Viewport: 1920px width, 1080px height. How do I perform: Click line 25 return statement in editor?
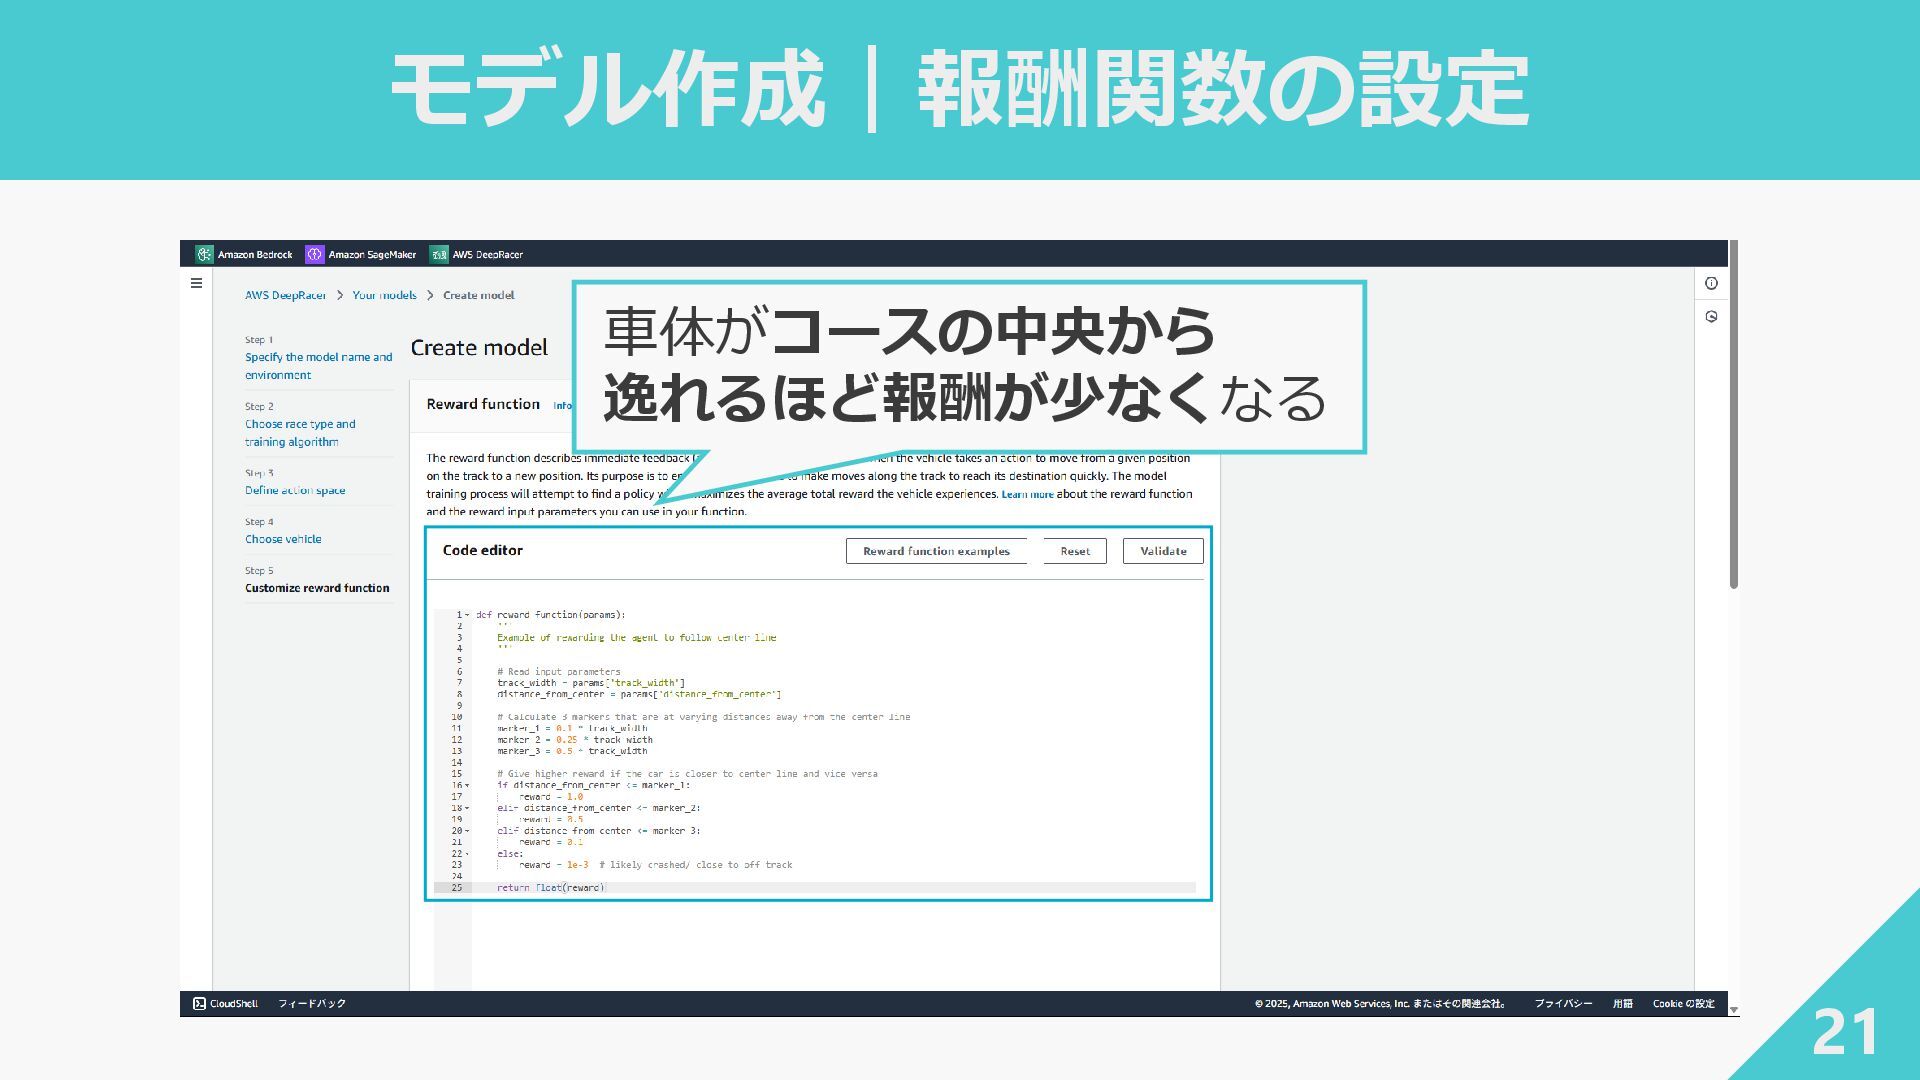[551, 888]
